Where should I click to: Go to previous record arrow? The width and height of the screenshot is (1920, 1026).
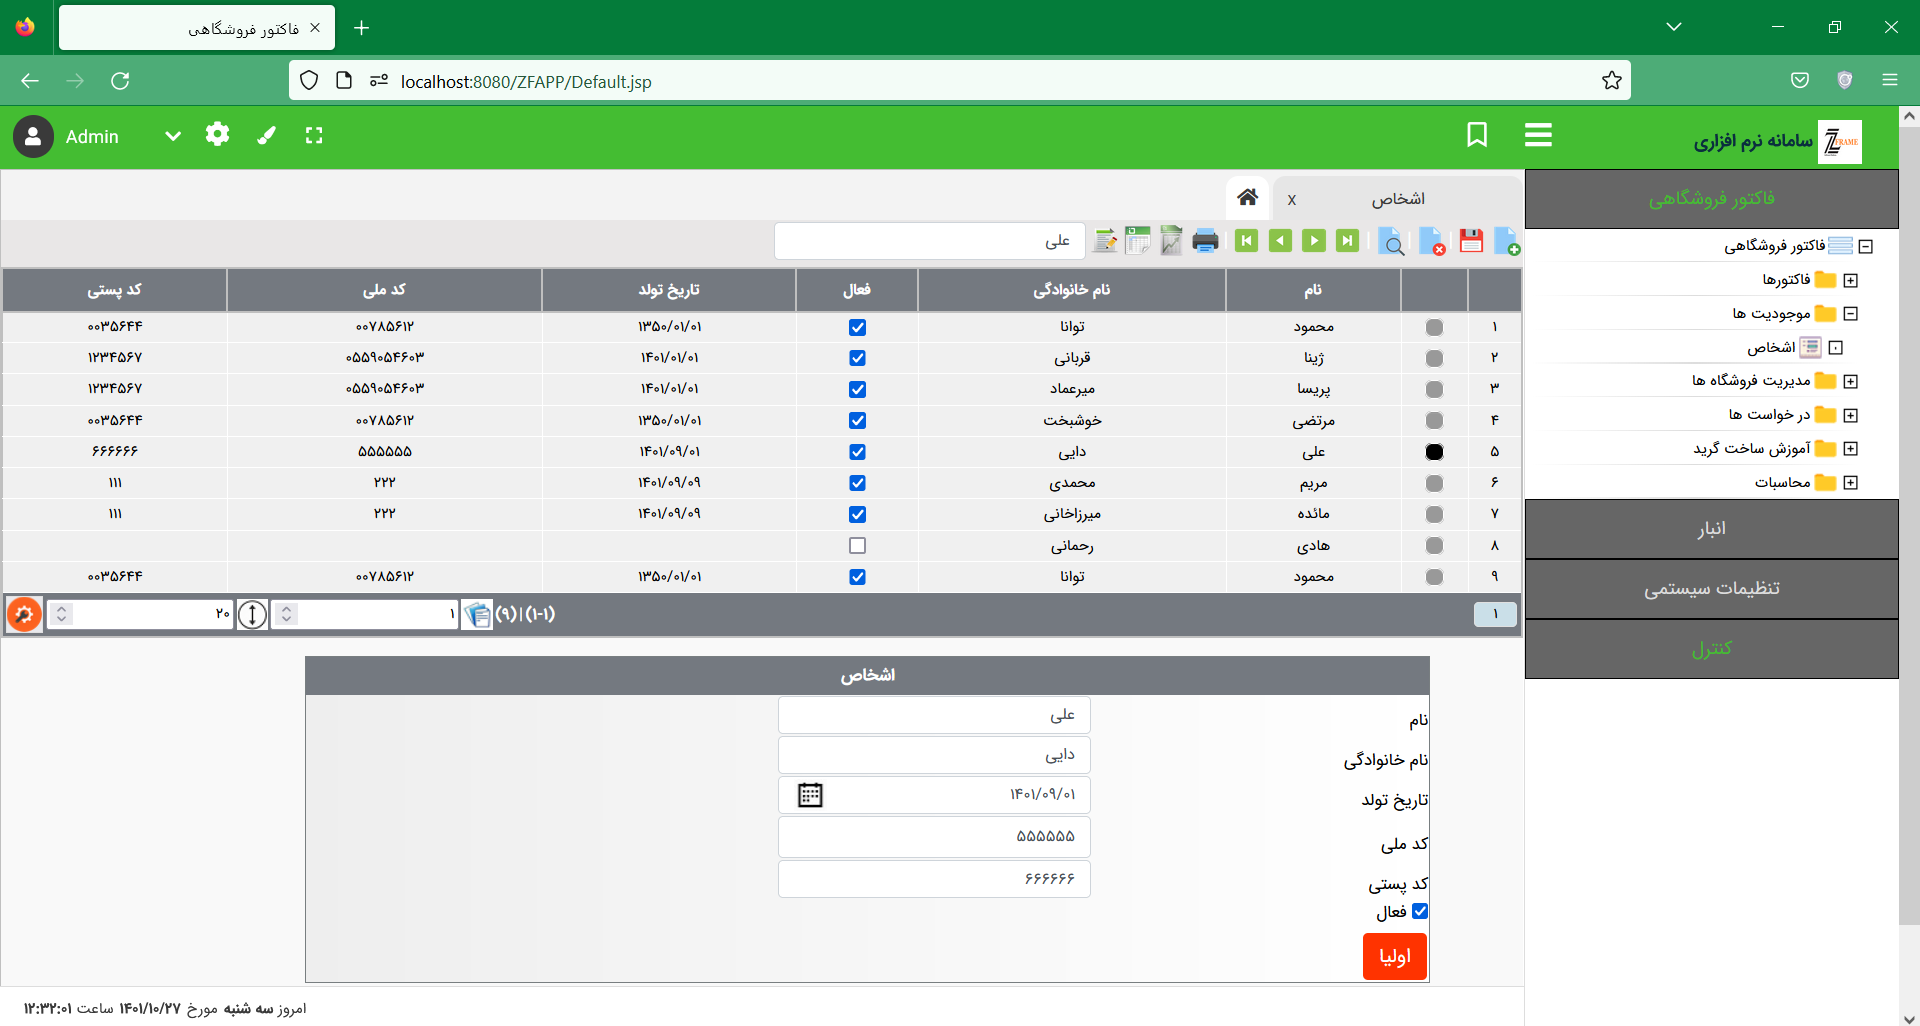pos(1280,241)
